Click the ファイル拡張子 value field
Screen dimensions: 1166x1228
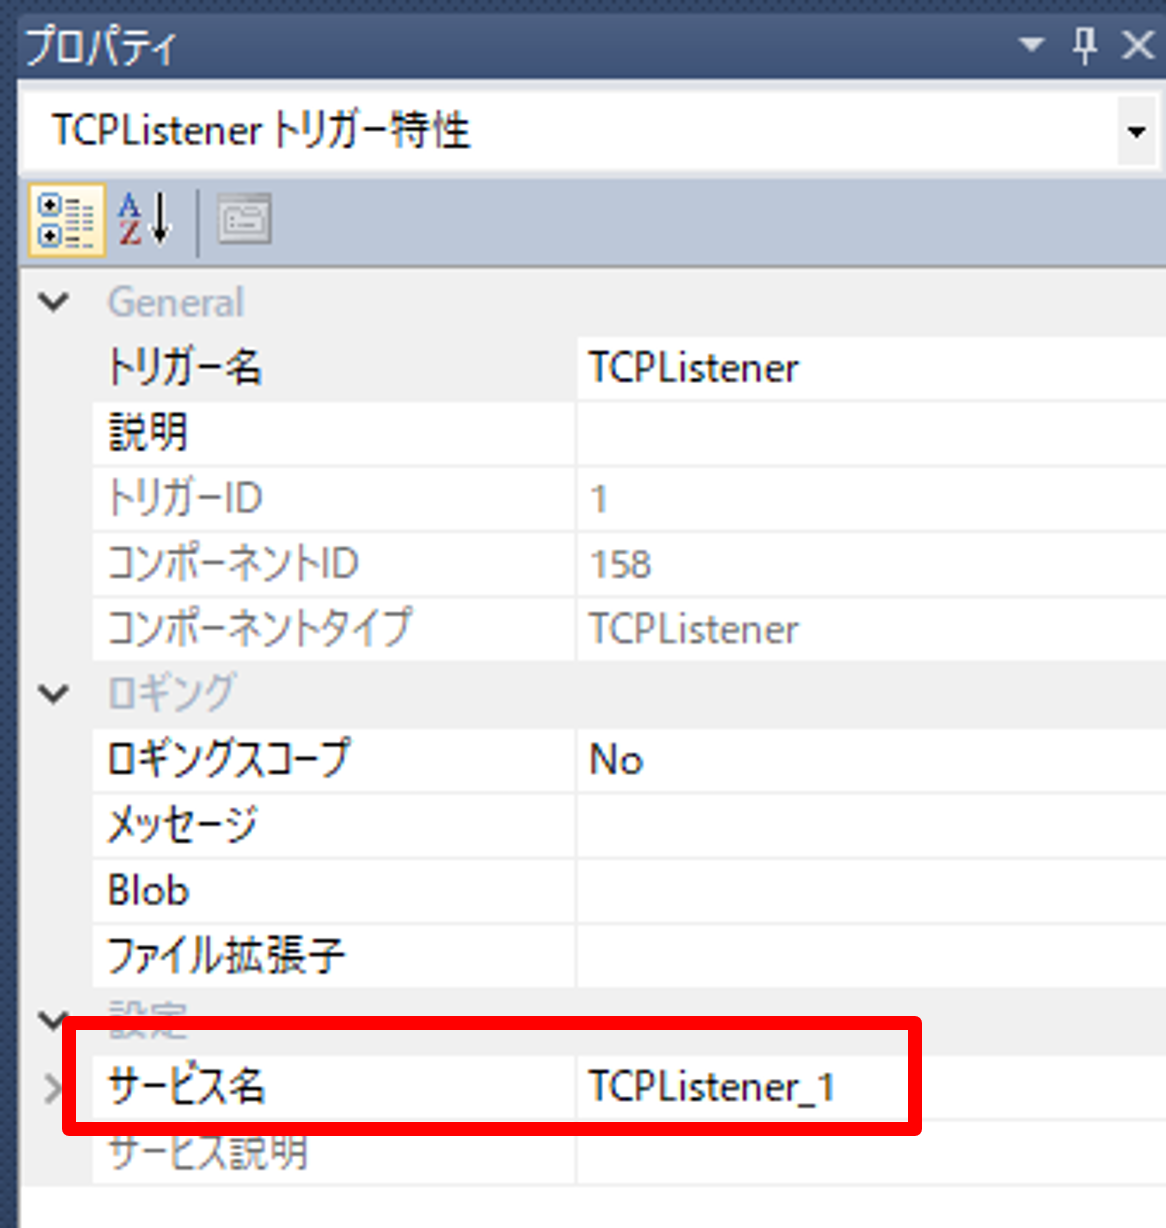coord(871,955)
